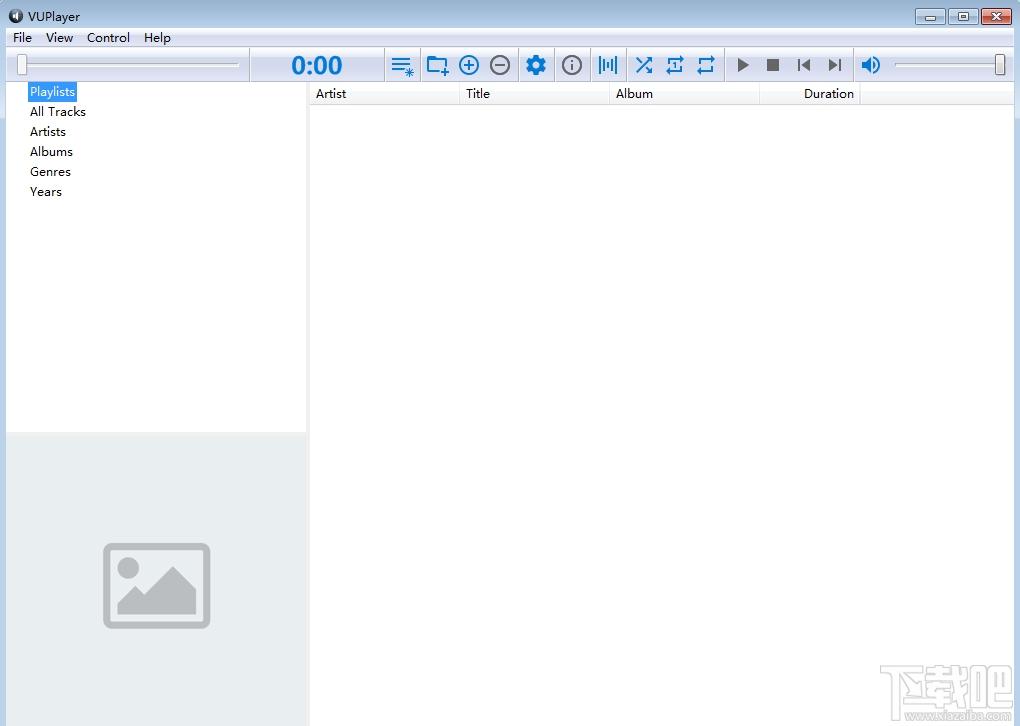Click the seek position slider handle

[x=22, y=64]
